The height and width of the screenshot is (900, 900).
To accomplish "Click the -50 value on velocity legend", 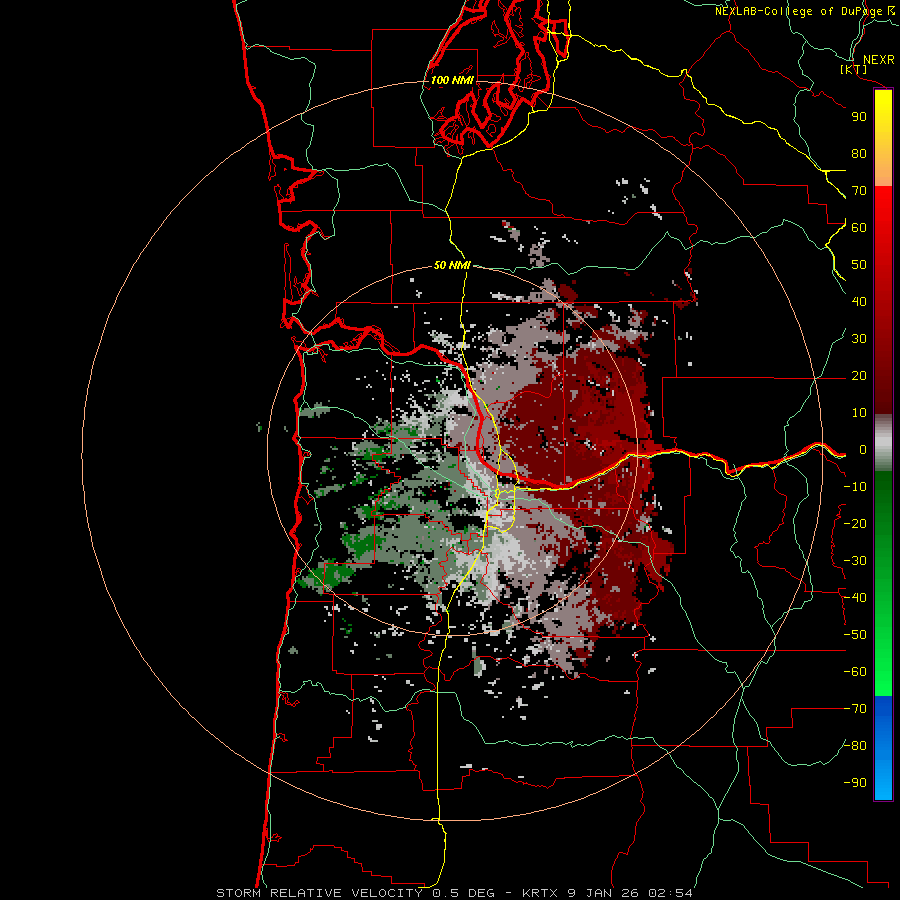I will (855, 635).
